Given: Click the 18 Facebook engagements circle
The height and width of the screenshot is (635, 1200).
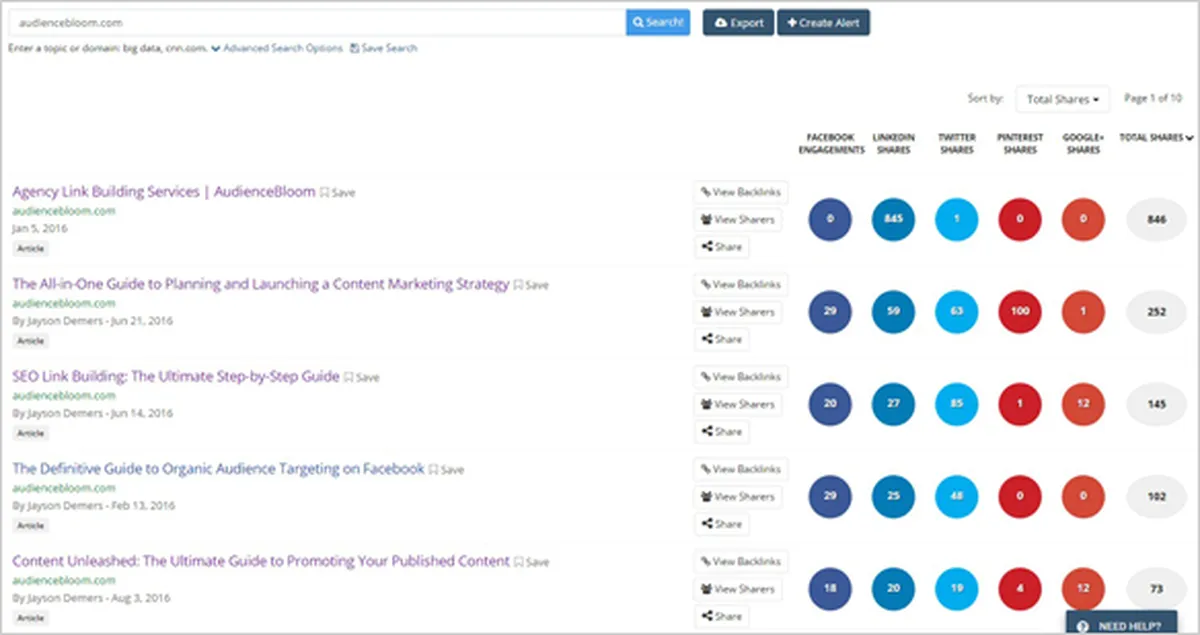Looking at the screenshot, I should (x=830, y=589).
